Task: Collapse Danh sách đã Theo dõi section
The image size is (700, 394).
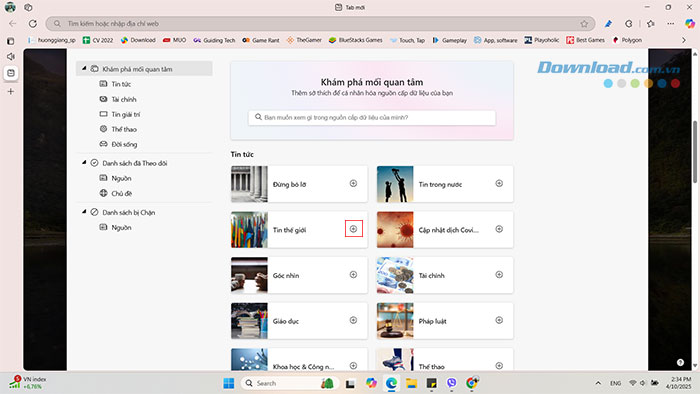Action: [84, 163]
